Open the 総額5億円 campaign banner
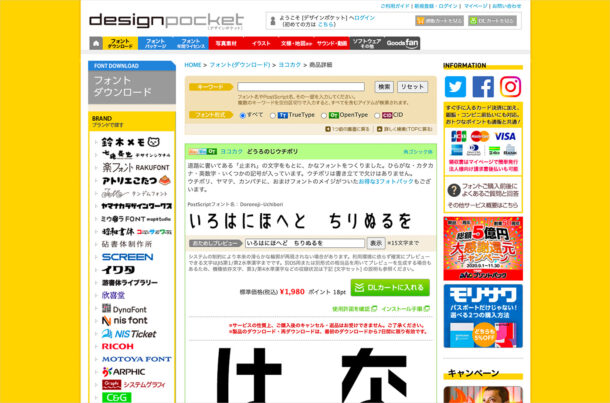This screenshot has width=610, height=403. (x=483, y=249)
